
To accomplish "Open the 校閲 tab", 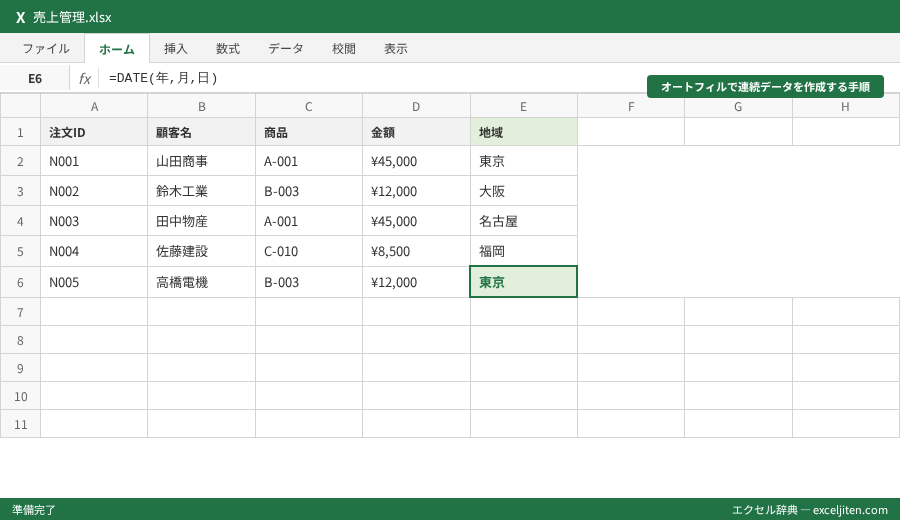I will [343, 49].
